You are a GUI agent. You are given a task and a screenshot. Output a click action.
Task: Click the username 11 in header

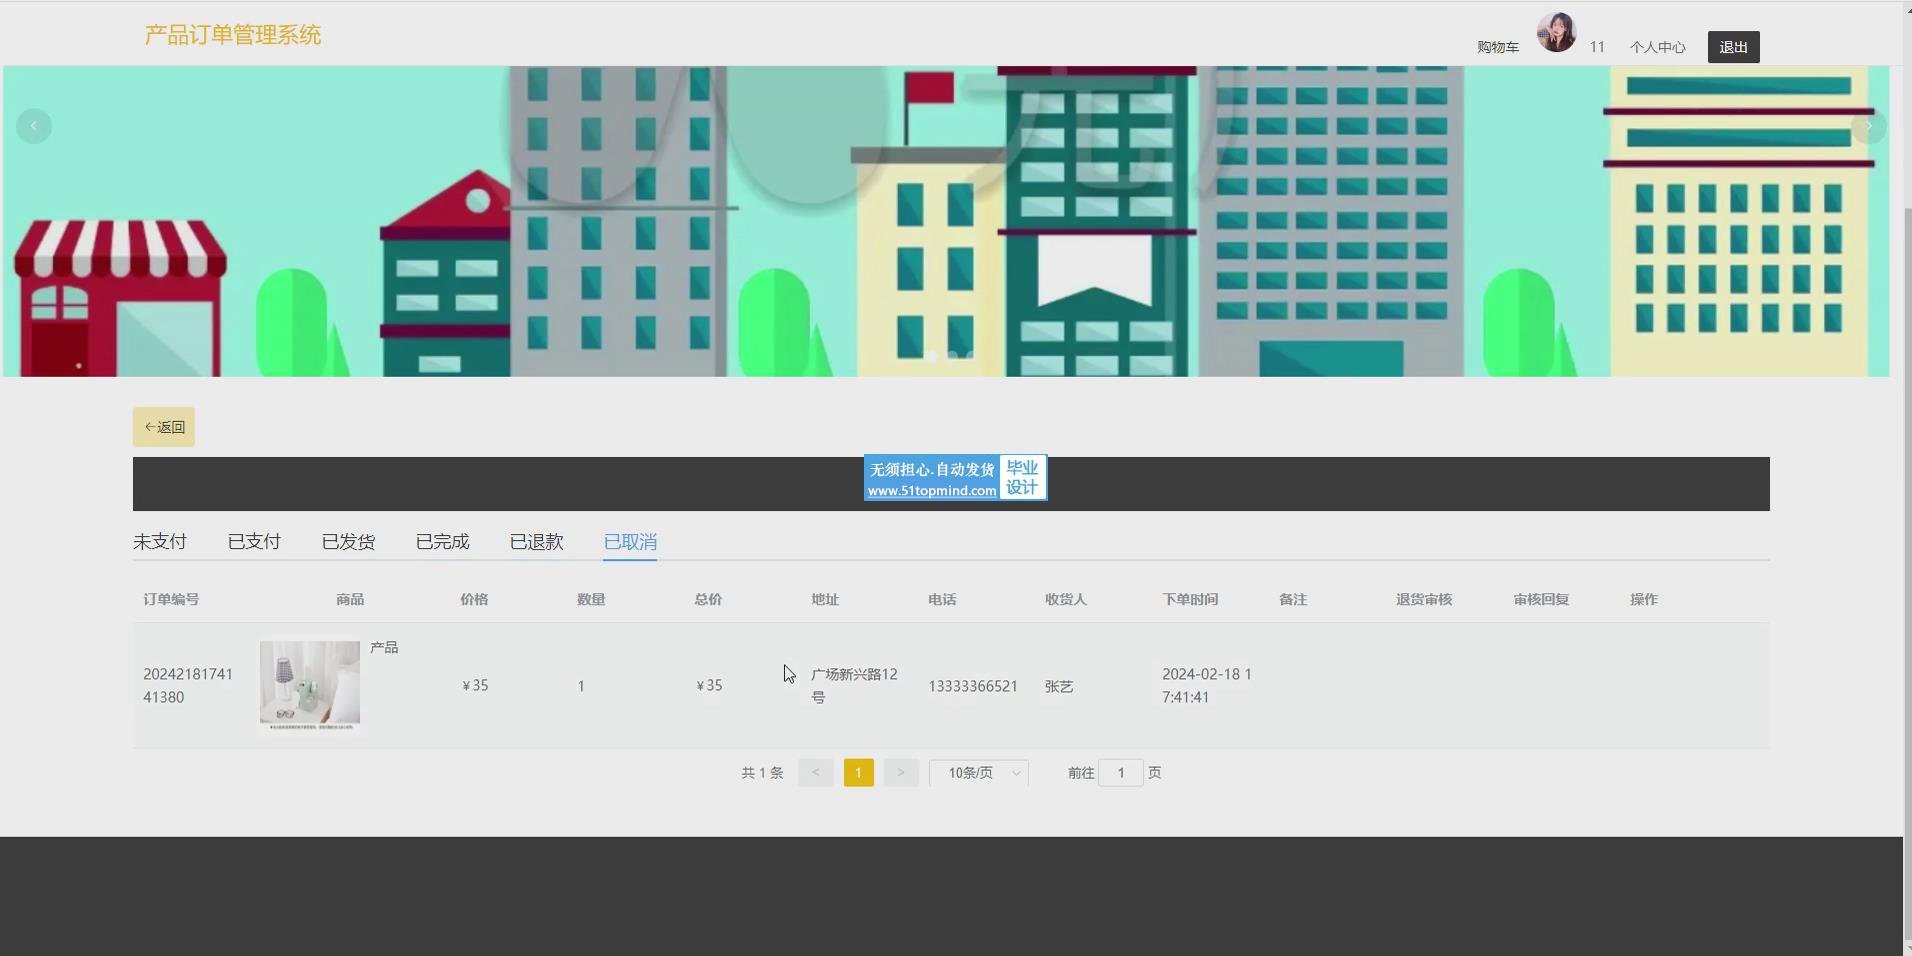(1597, 47)
